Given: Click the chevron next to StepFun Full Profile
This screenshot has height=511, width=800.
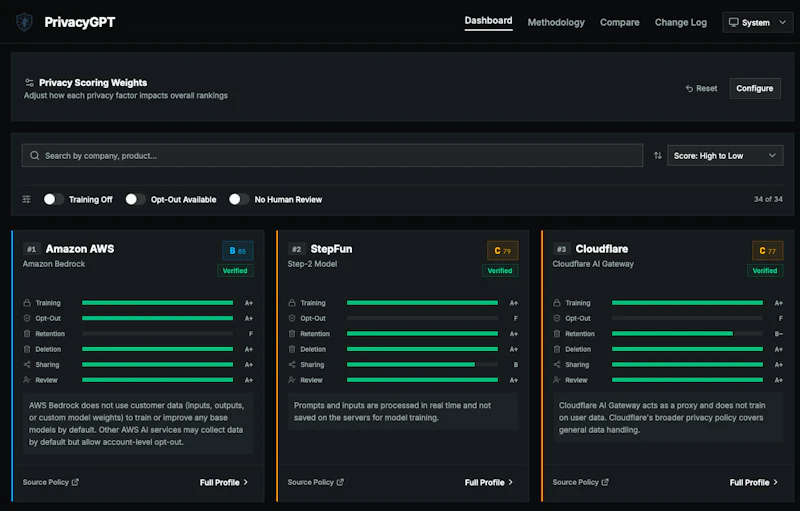Looking at the screenshot, I should (x=511, y=482).
